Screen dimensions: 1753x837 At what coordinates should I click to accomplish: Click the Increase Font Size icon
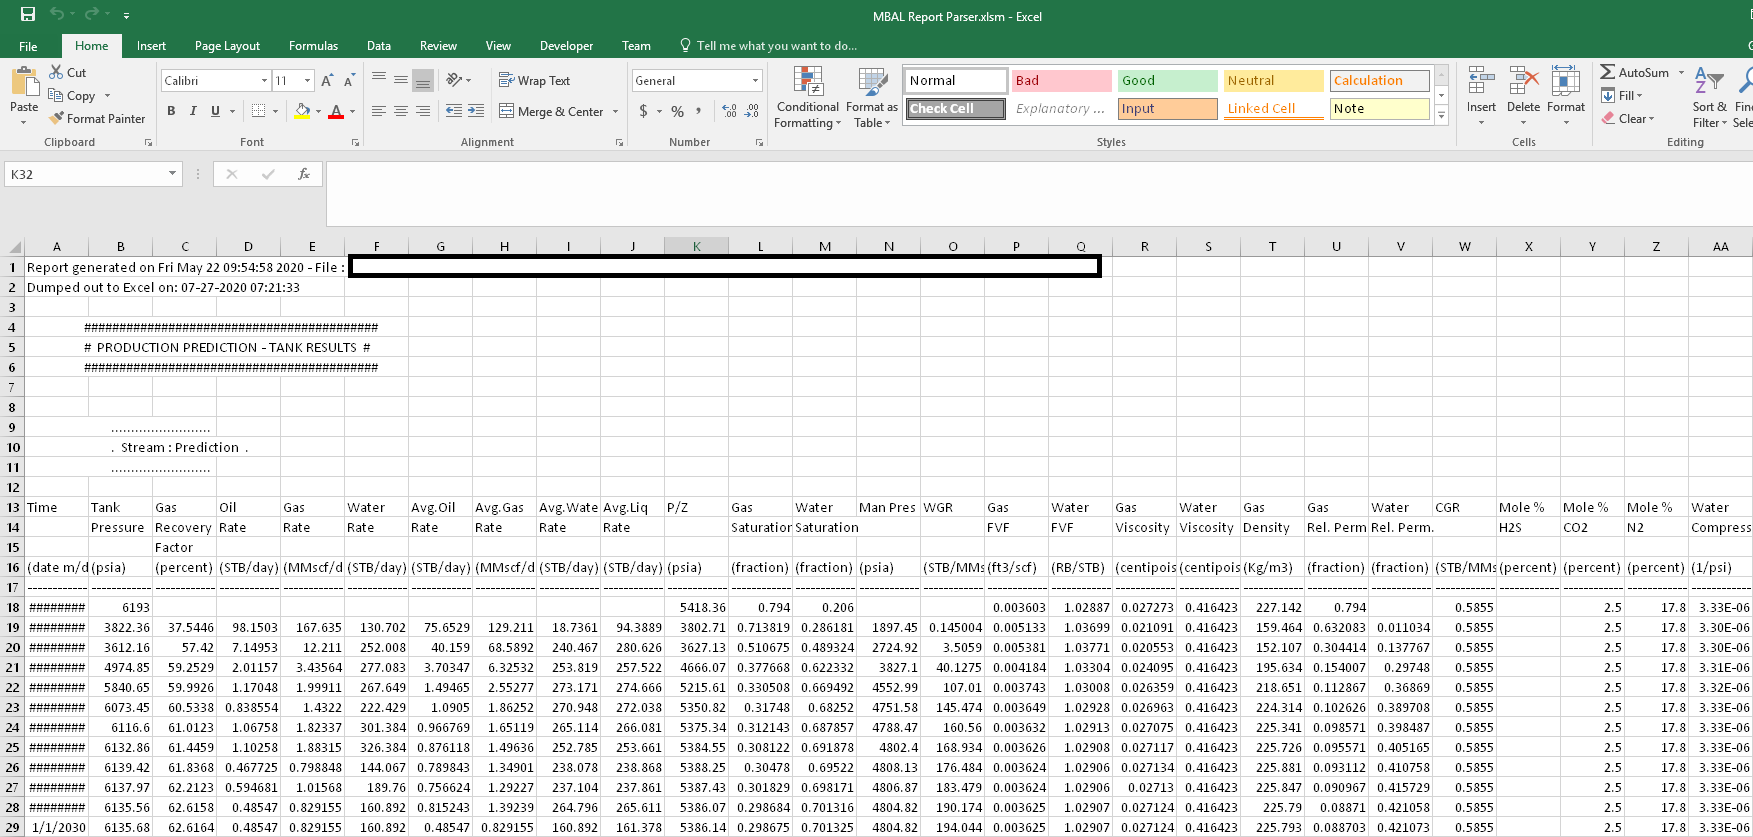click(x=328, y=81)
